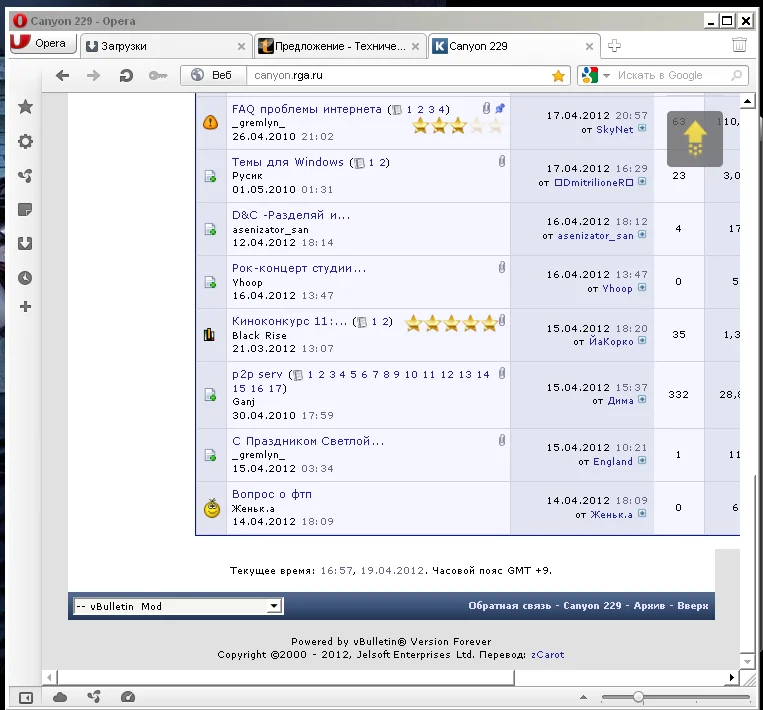Adjust the zoom slider in status bar
This screenshot has width=763, height=710.
(638, 697)
